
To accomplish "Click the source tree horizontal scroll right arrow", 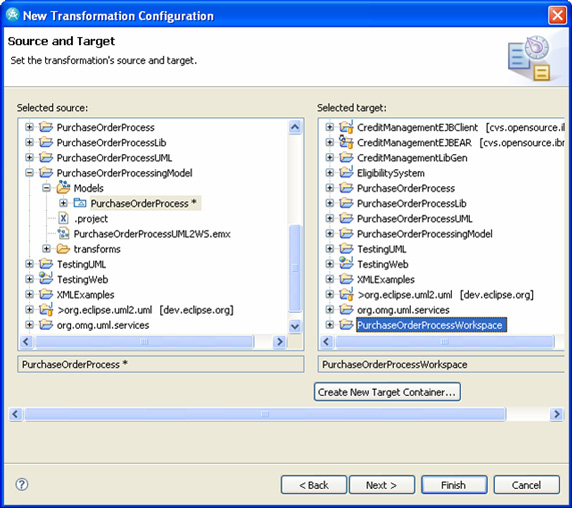I will (279, 342).
